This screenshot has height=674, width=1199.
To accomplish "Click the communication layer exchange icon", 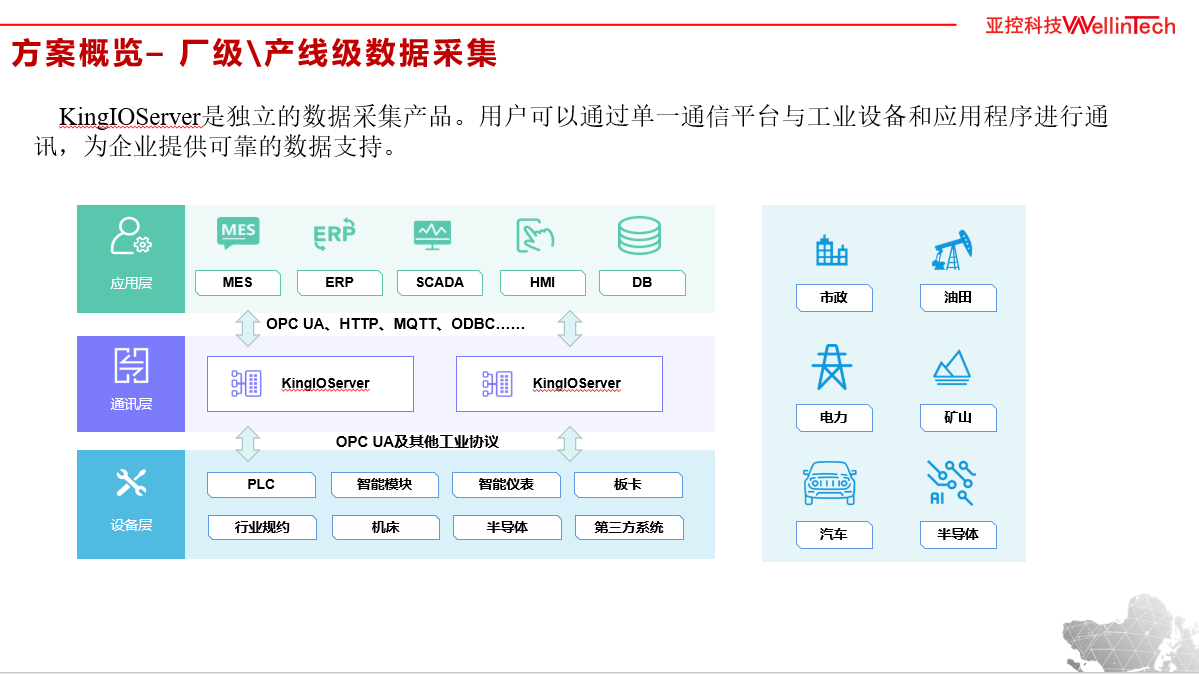I will (131, 366).
